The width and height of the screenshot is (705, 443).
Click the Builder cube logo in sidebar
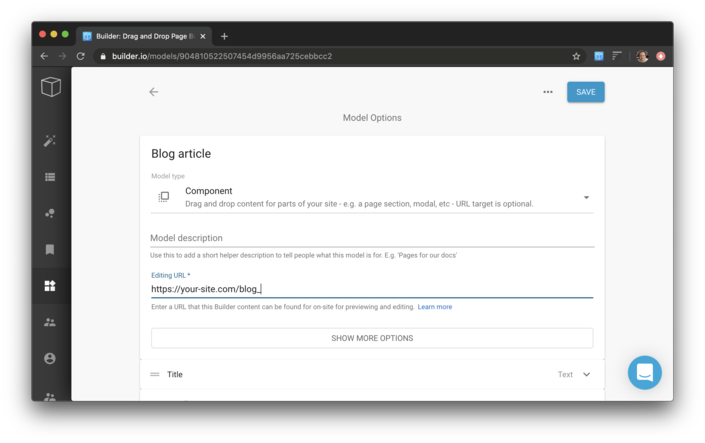51,86
